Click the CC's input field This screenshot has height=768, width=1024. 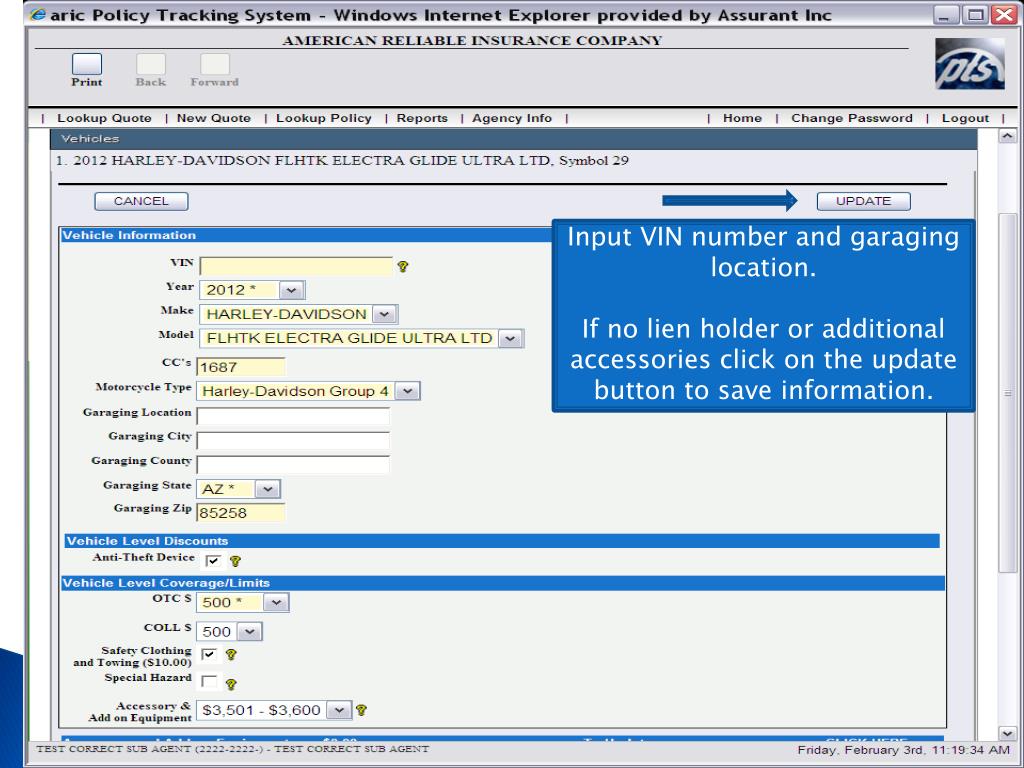[x=241, y=367]
